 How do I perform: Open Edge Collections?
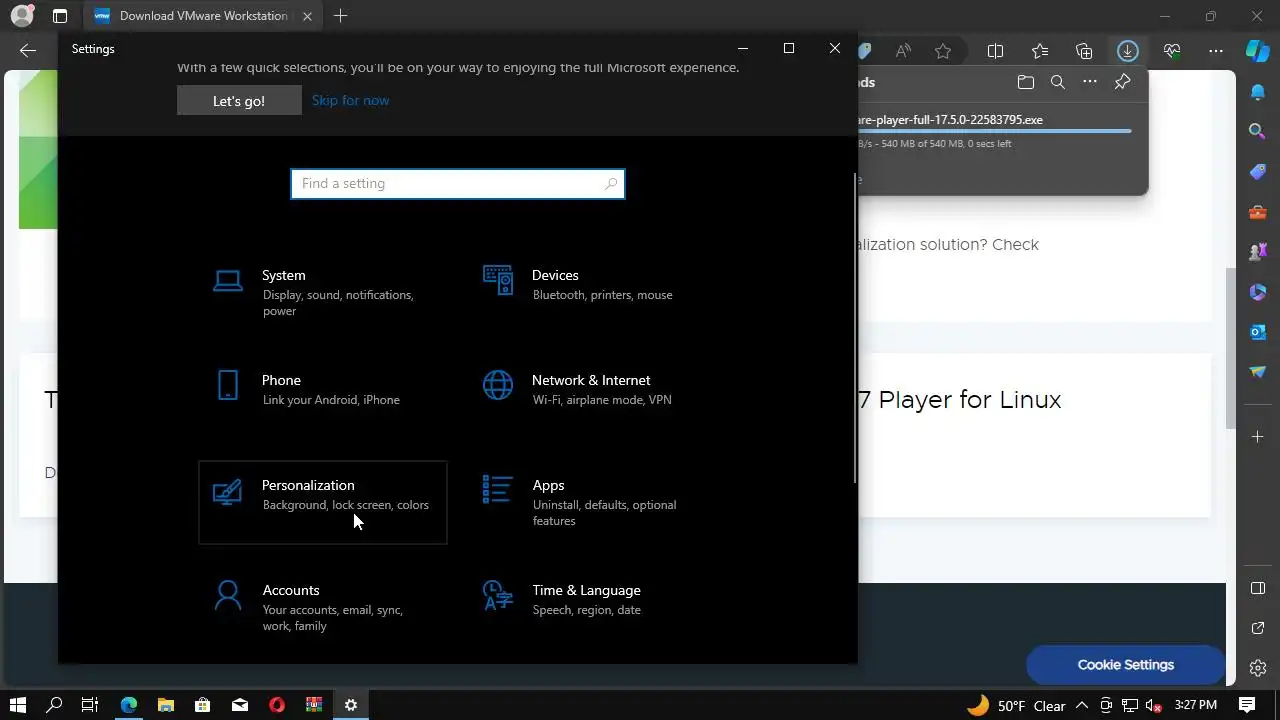coord(1084,51)
